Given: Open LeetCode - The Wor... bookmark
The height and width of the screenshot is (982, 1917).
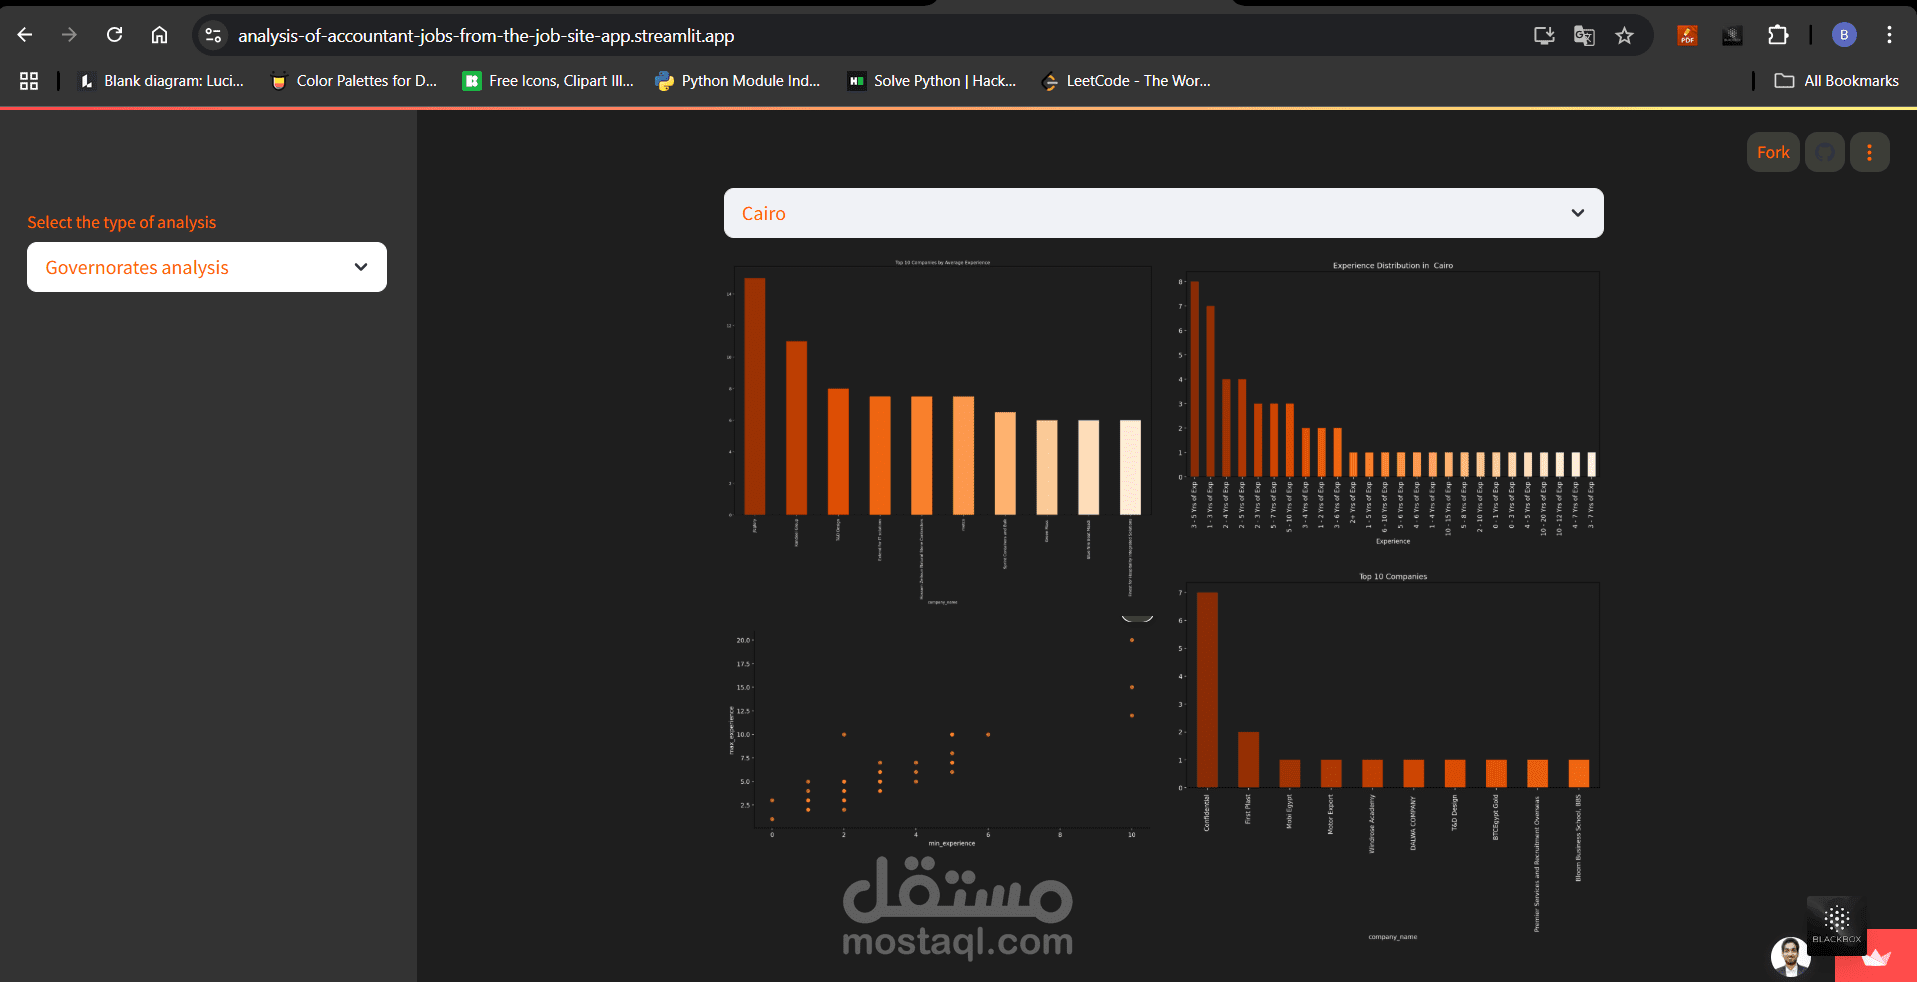Looking at the screenshot, I should point(1125,81).
